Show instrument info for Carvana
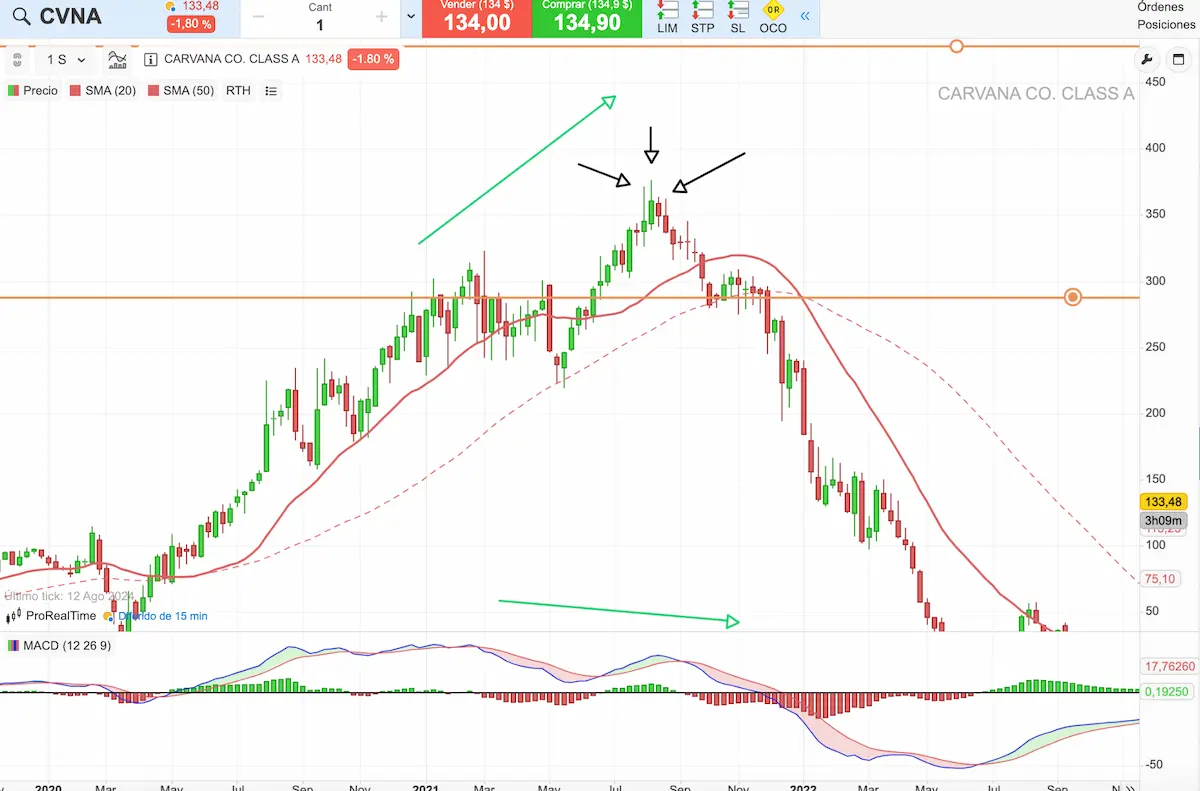This screenshot has height=791, width=1200. click(151, 60)
